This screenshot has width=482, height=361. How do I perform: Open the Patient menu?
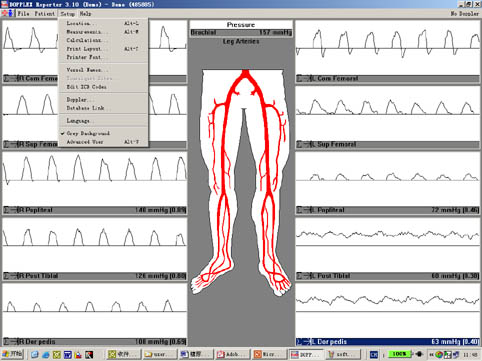[45, 14]
